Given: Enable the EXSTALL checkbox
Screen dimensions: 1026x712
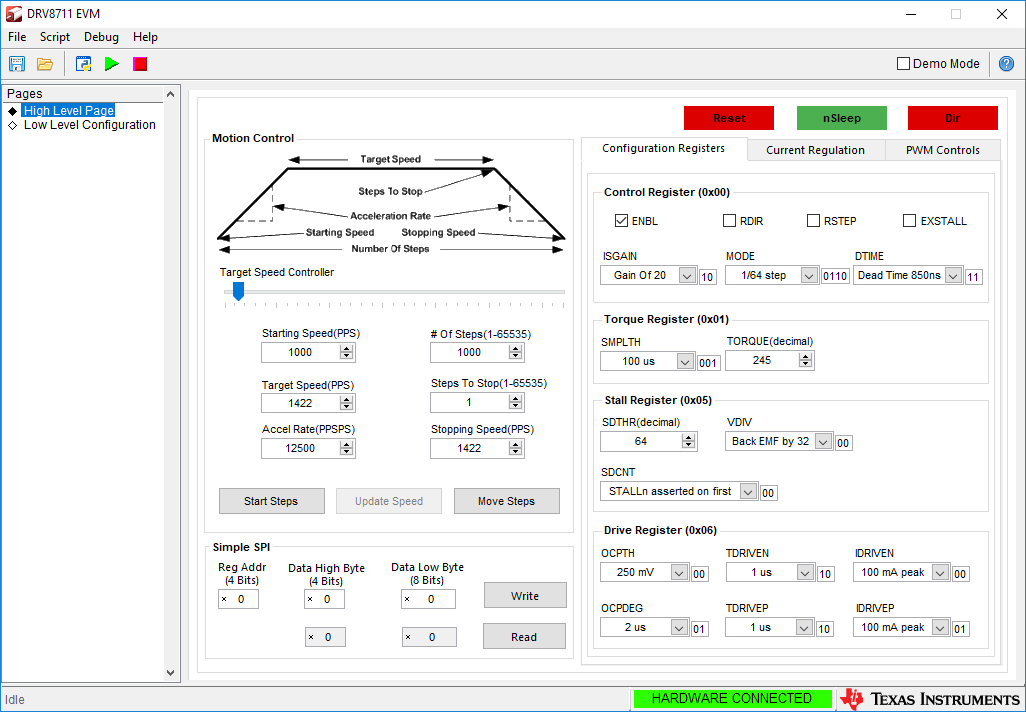Looking at the screenshot, I should pyautogui.click(x=910, y=221).
